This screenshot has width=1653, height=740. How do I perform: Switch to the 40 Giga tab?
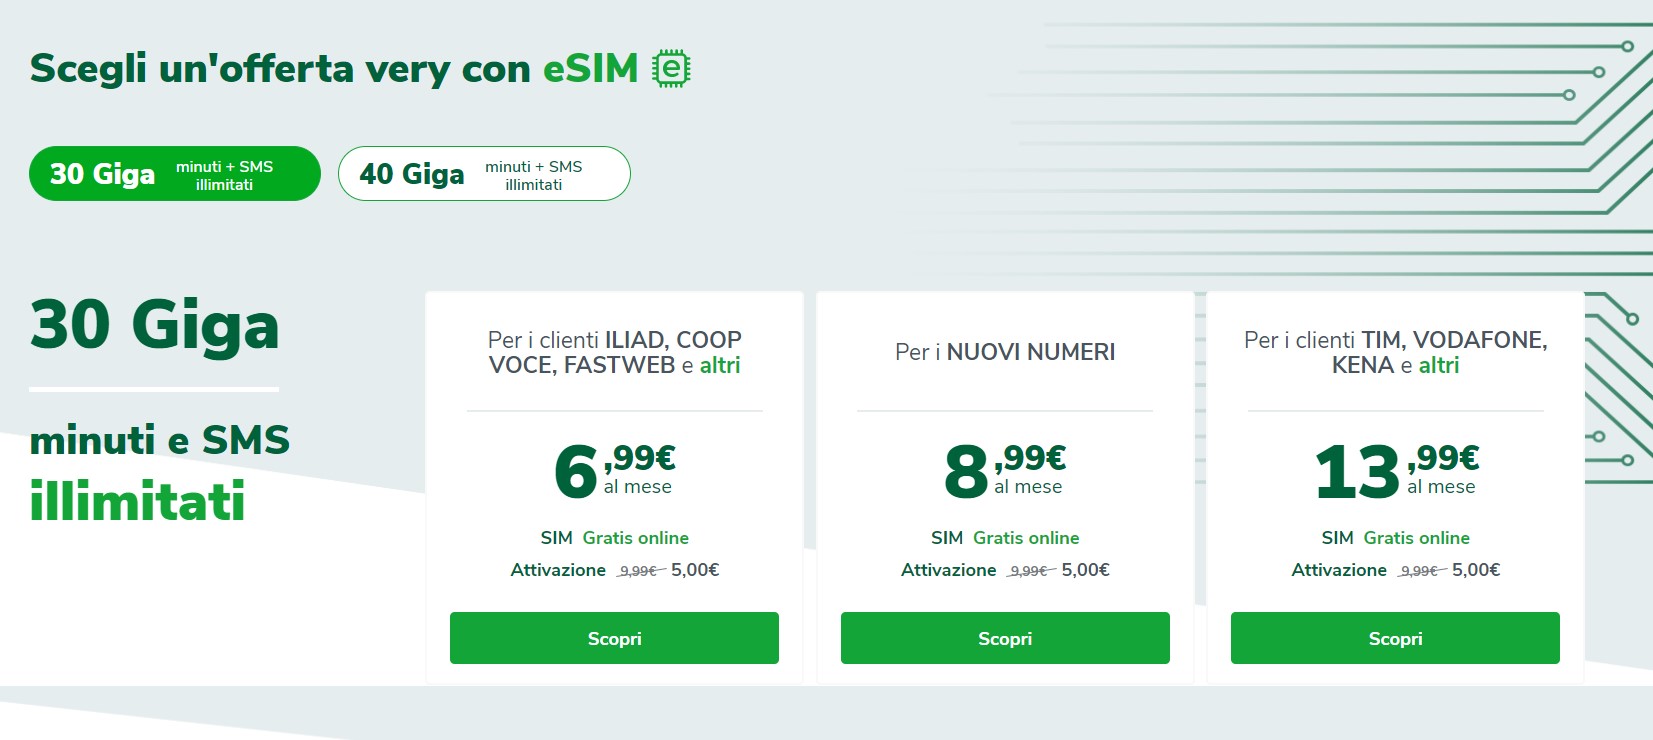[x=484, y=174]
